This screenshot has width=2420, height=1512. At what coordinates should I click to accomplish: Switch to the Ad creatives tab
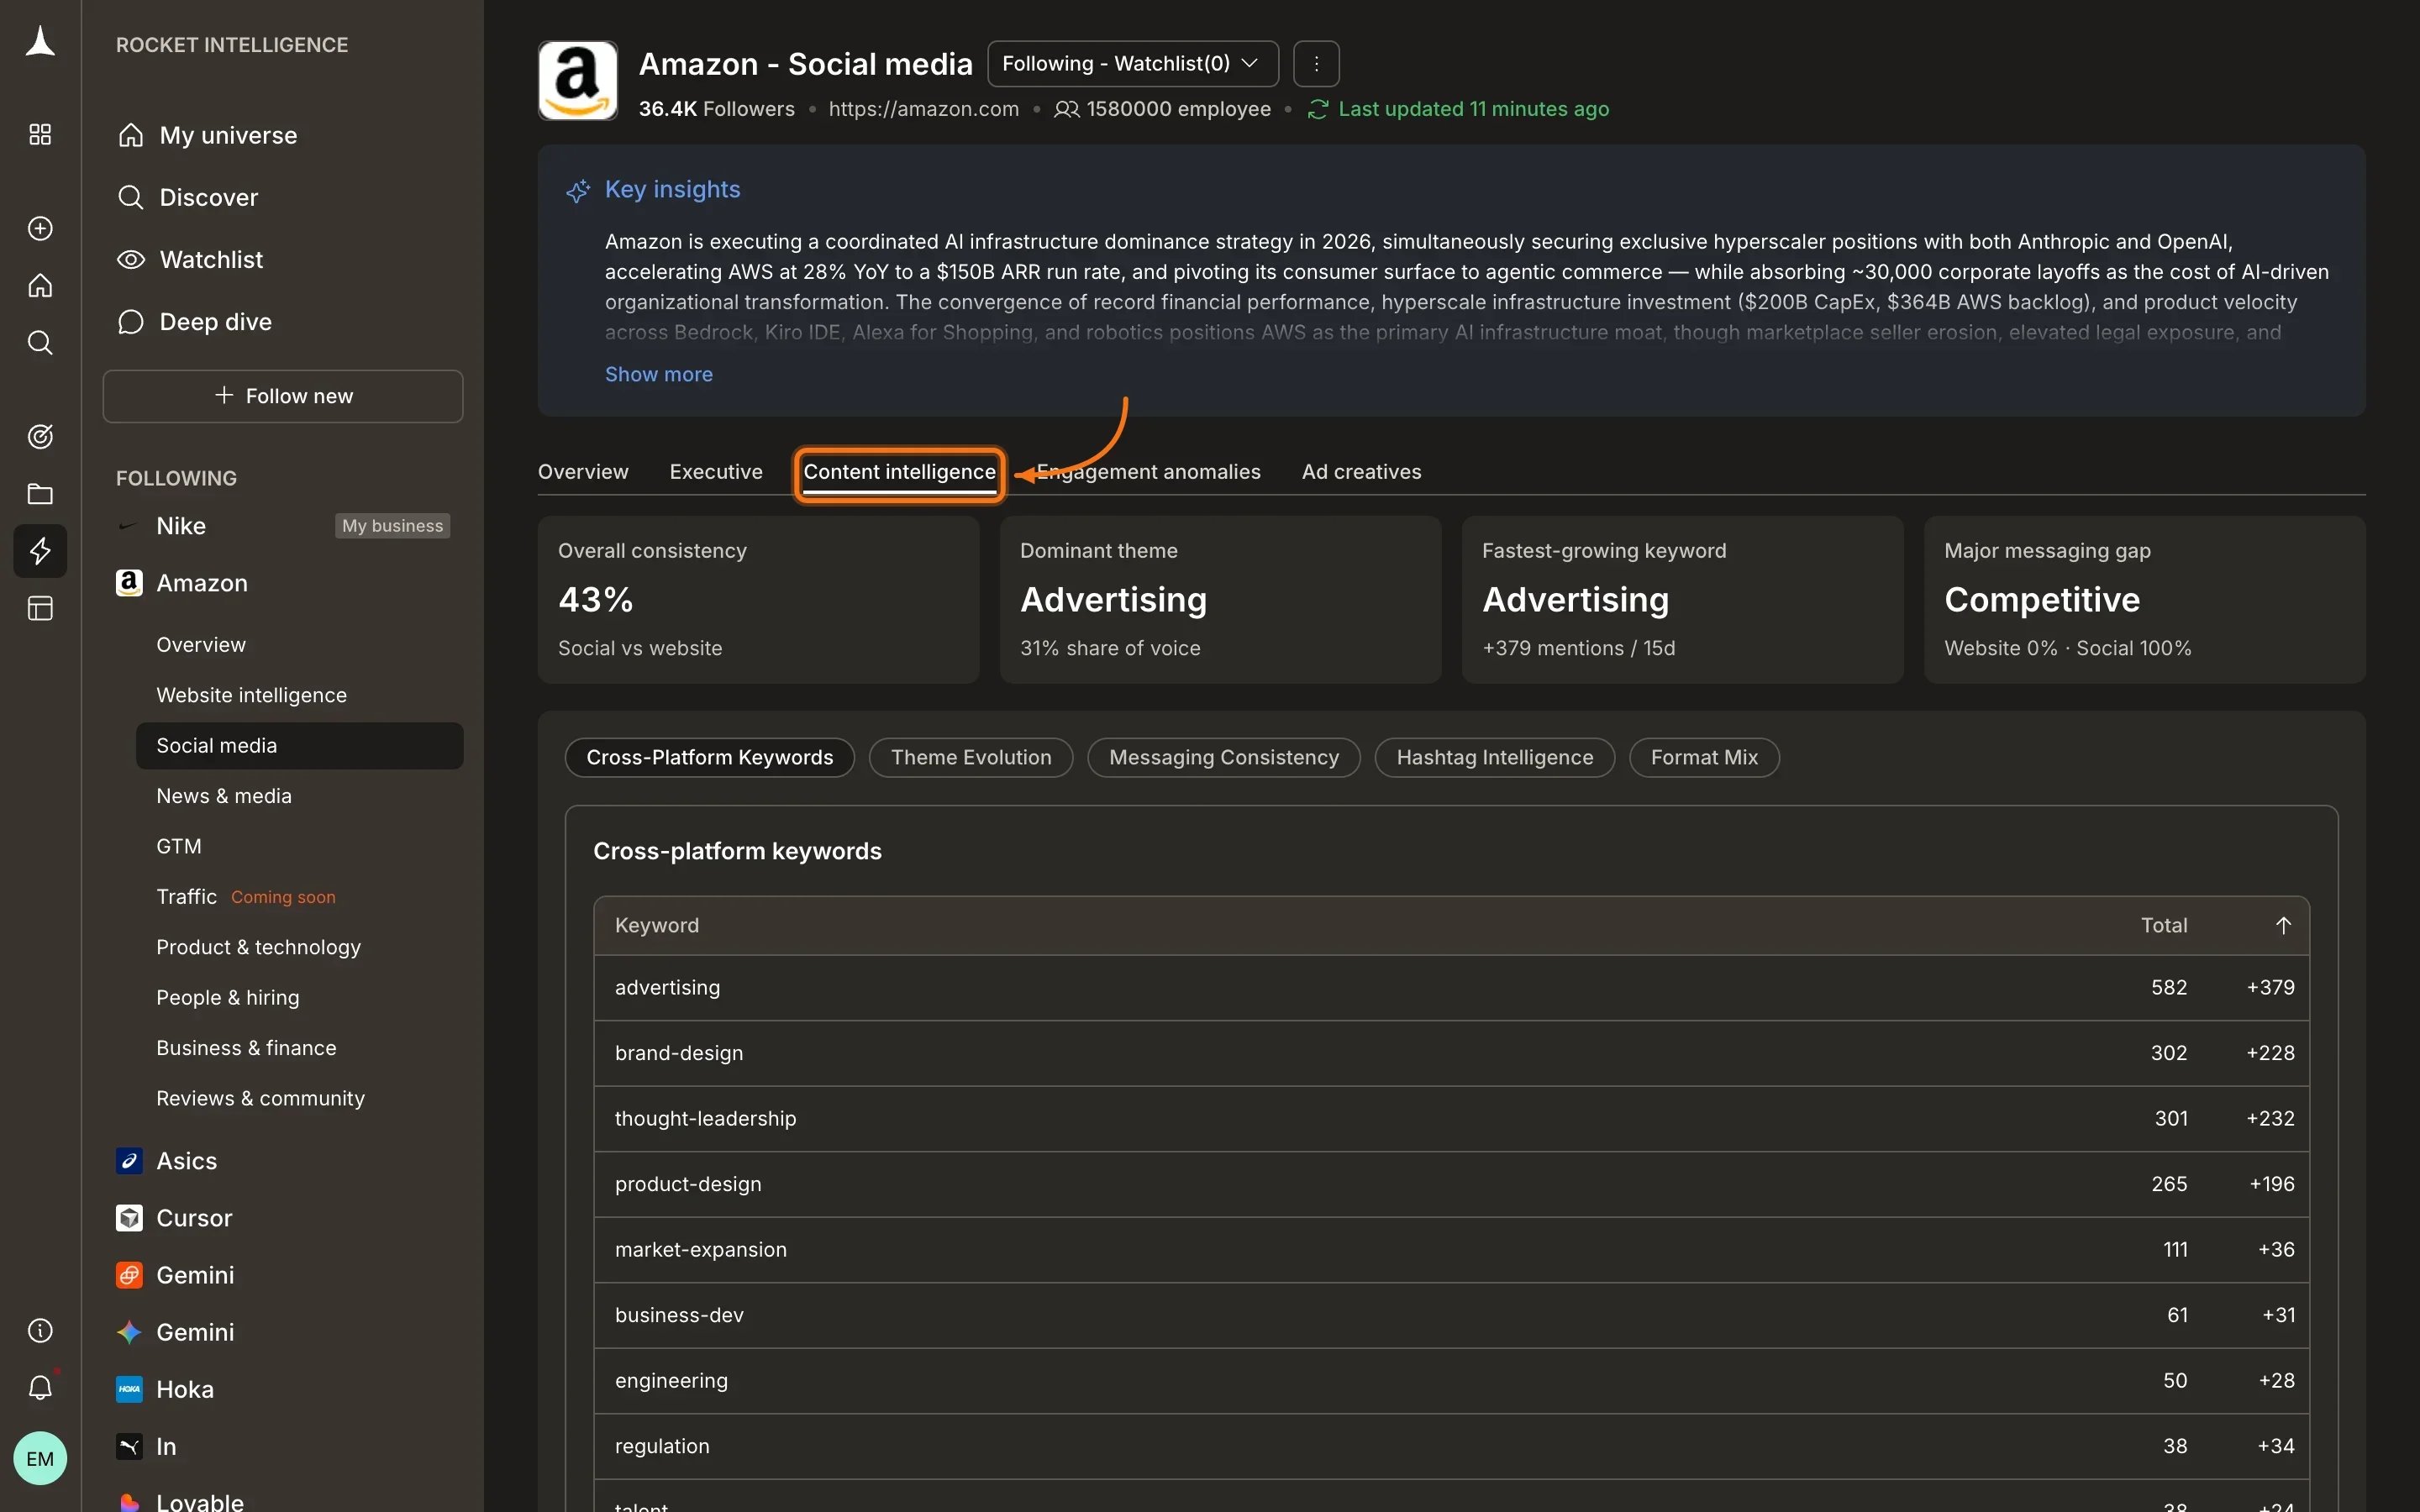(x=1361, y=471)
